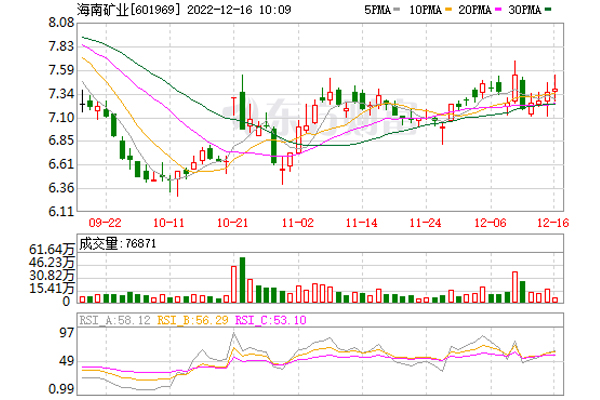Select the 12-06 date marker
This screenshot has width=600, height=400.
(x=489, y=223)
